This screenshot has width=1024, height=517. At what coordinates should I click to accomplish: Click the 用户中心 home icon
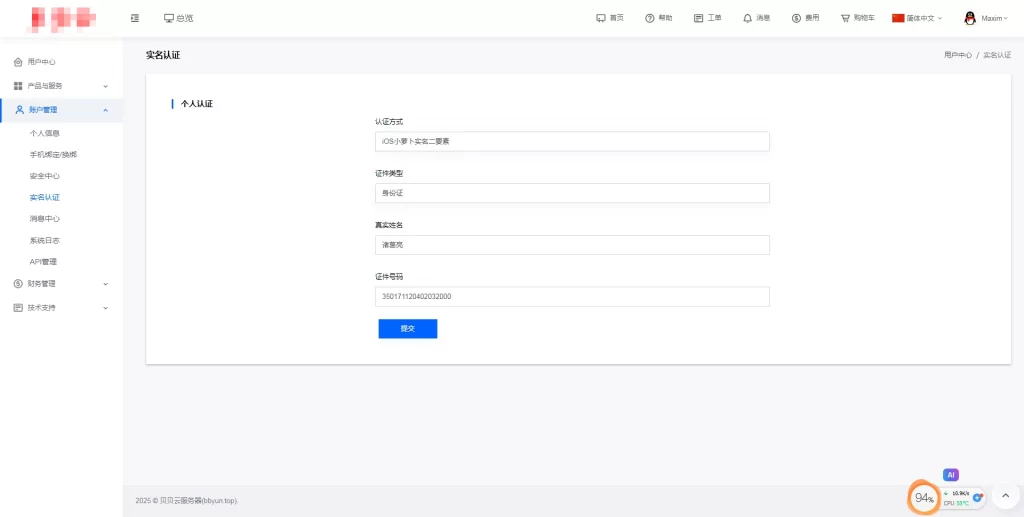coord(18,62)
